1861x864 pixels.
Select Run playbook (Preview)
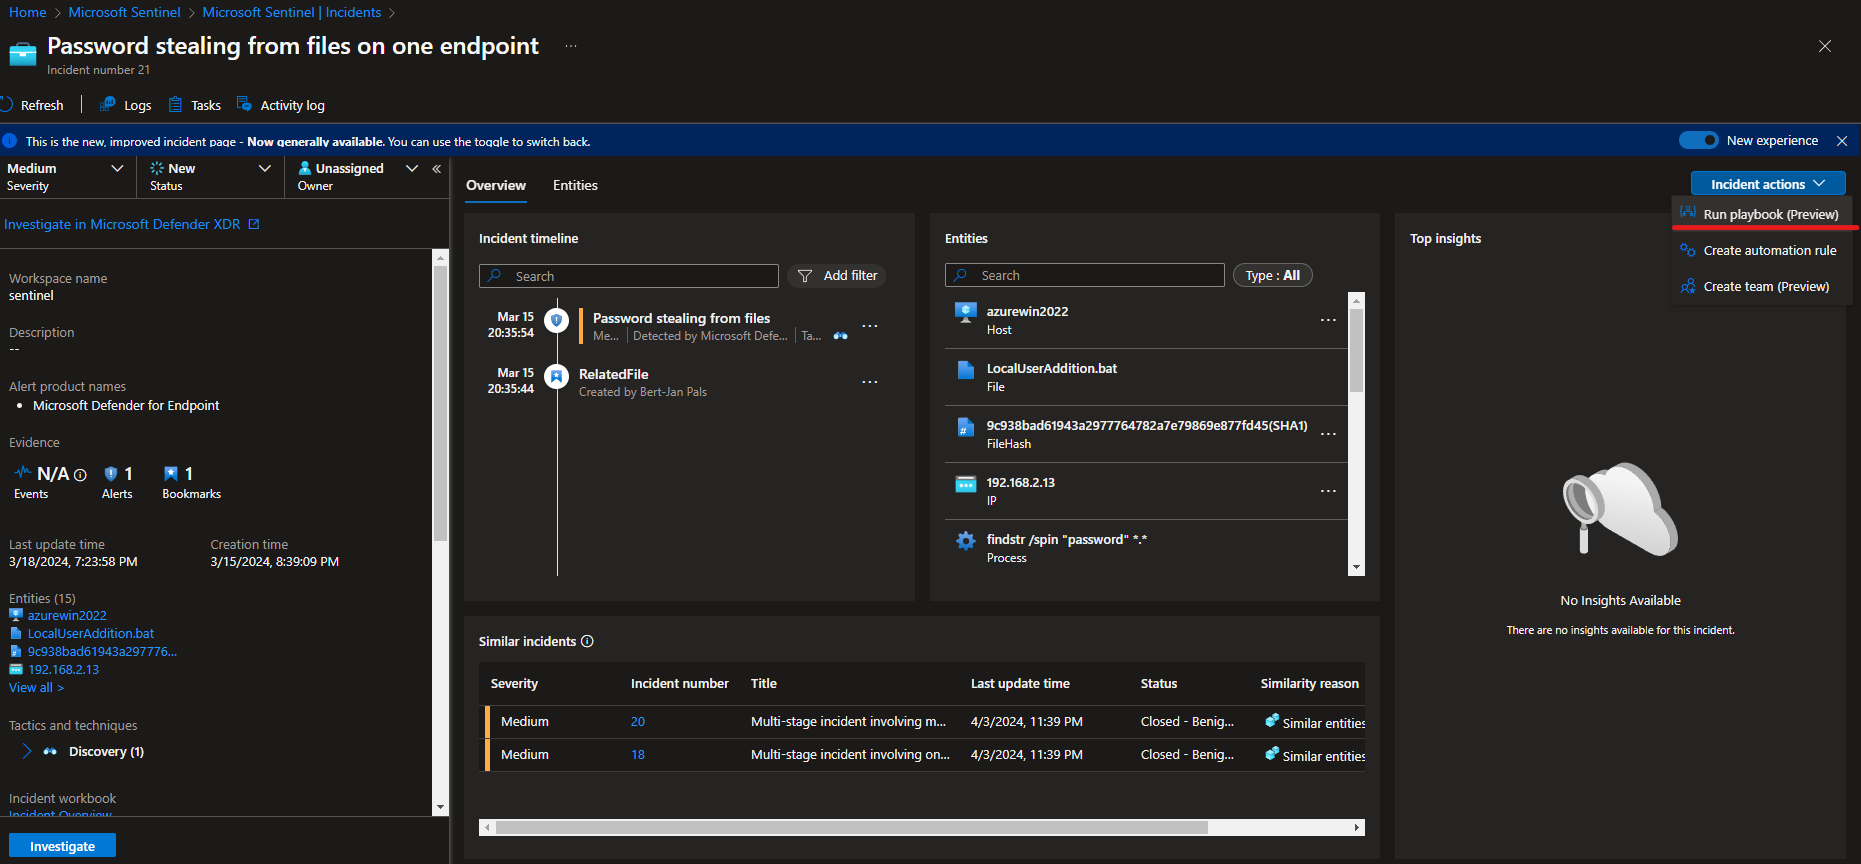click(x=1761, y=214)
